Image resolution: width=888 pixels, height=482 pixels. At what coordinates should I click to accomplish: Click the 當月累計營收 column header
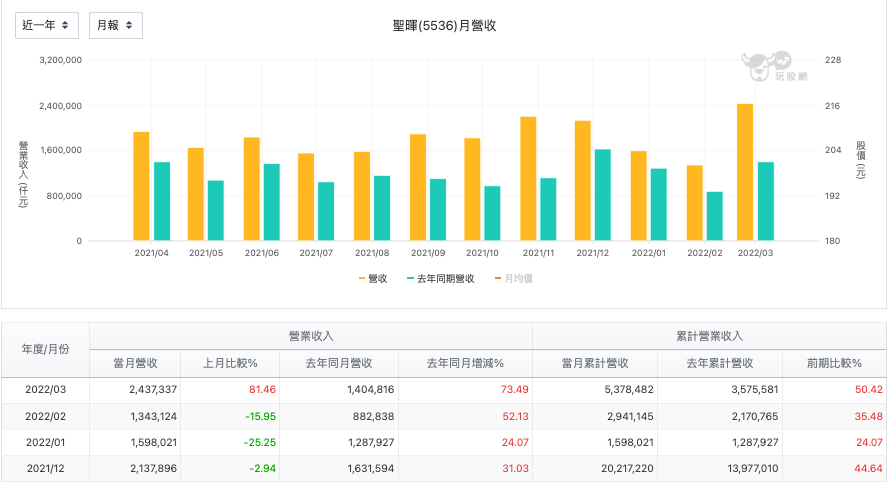click(595, 364)
